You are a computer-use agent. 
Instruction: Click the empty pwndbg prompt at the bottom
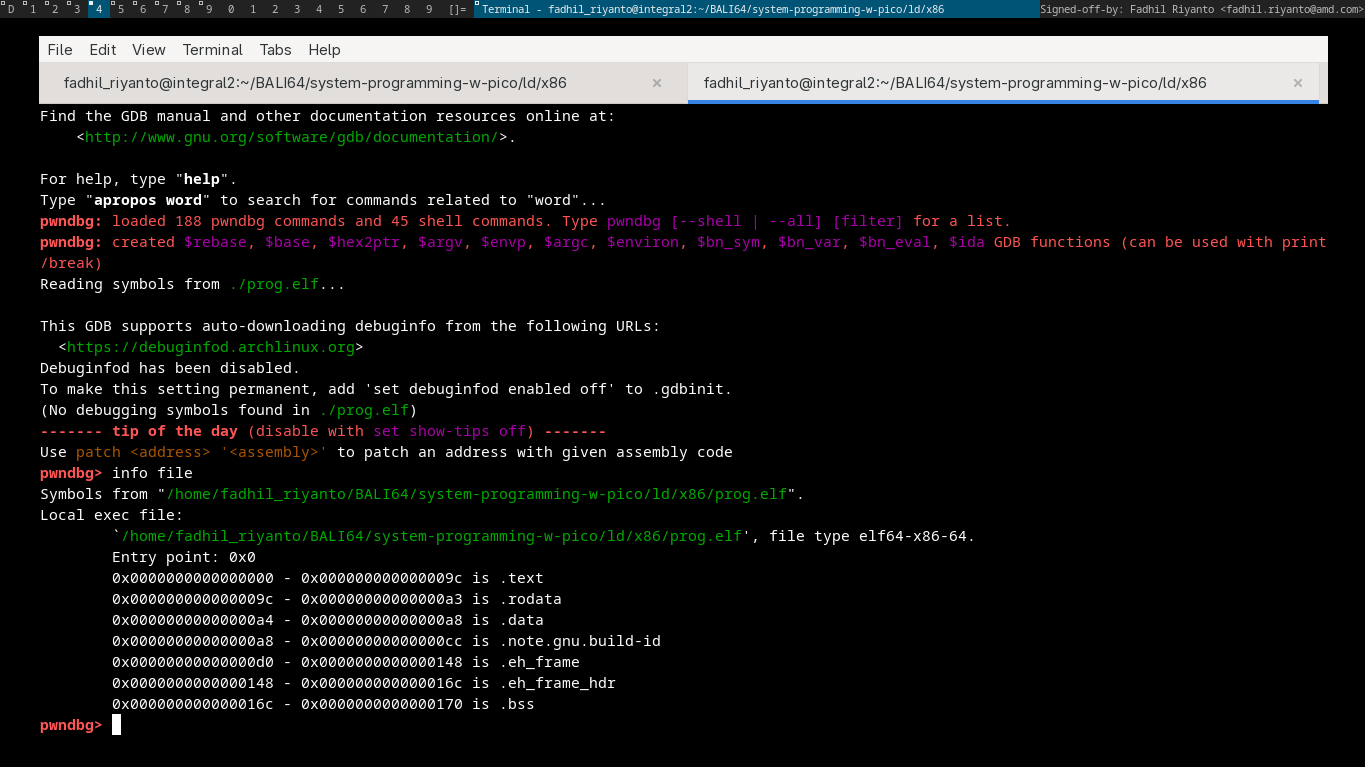click(x=116, y=725)
